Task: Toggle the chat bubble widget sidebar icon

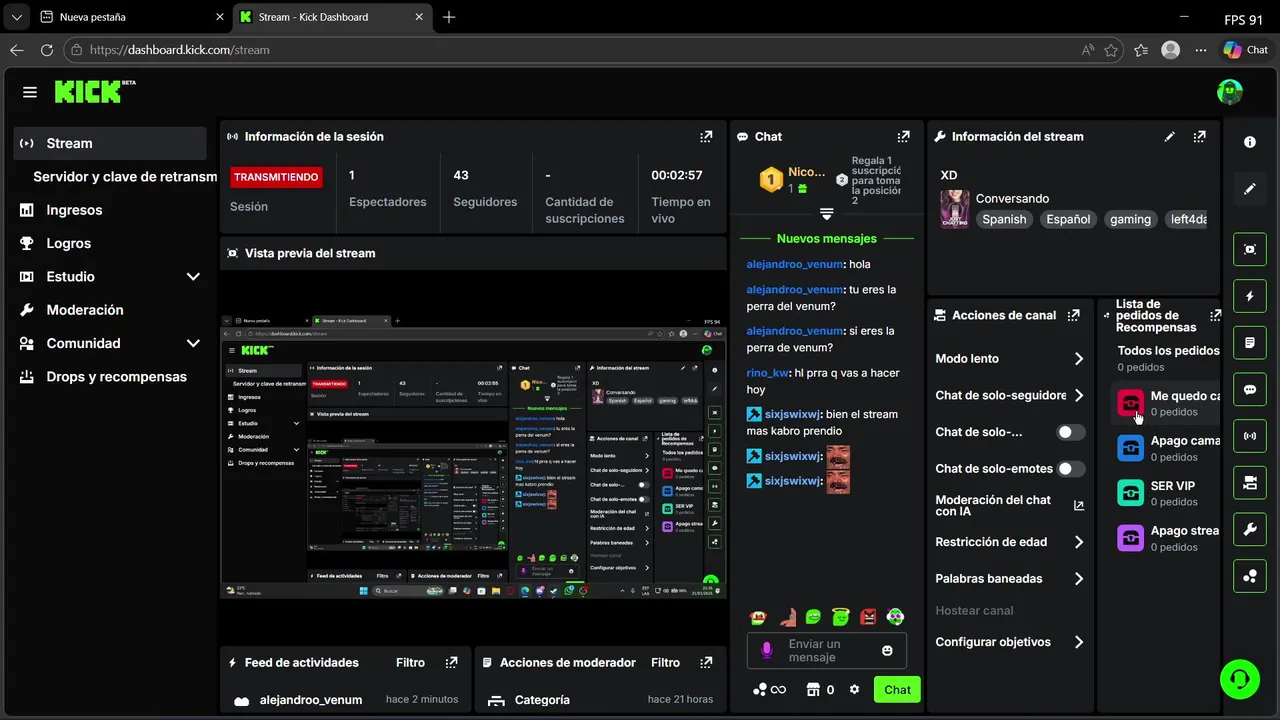Action: click(1250, 390)
